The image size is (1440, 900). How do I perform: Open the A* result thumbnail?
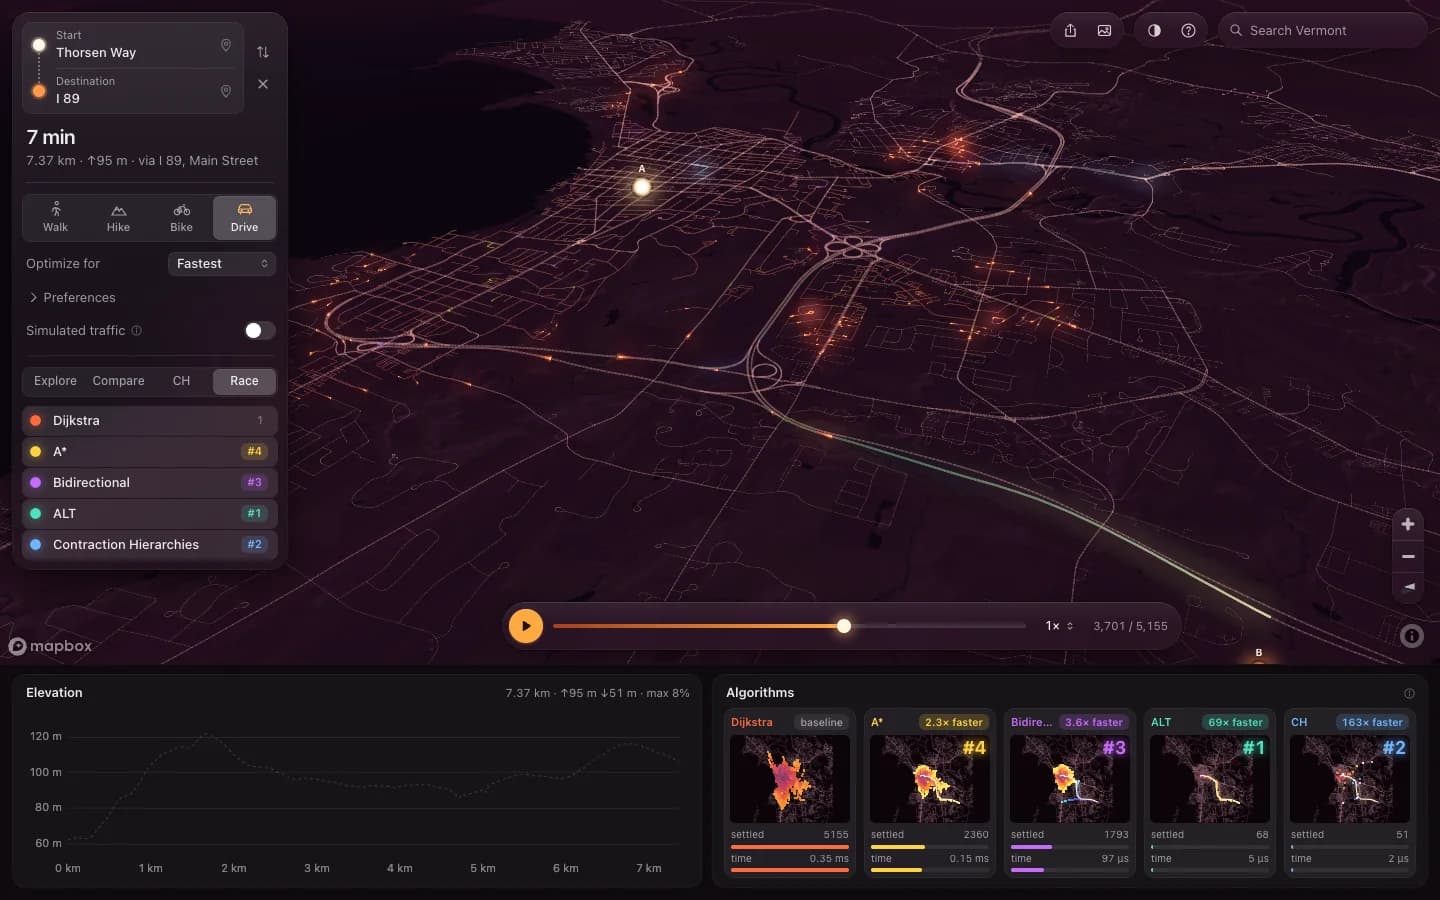[930, 779]
